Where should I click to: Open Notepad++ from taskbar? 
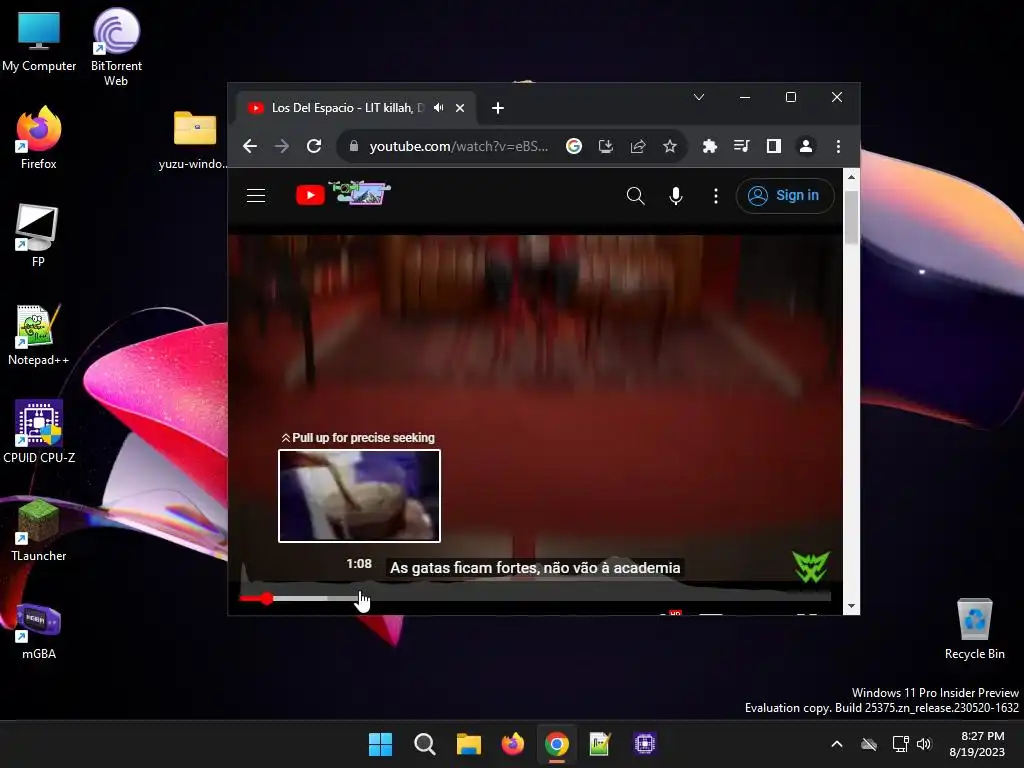600,744
